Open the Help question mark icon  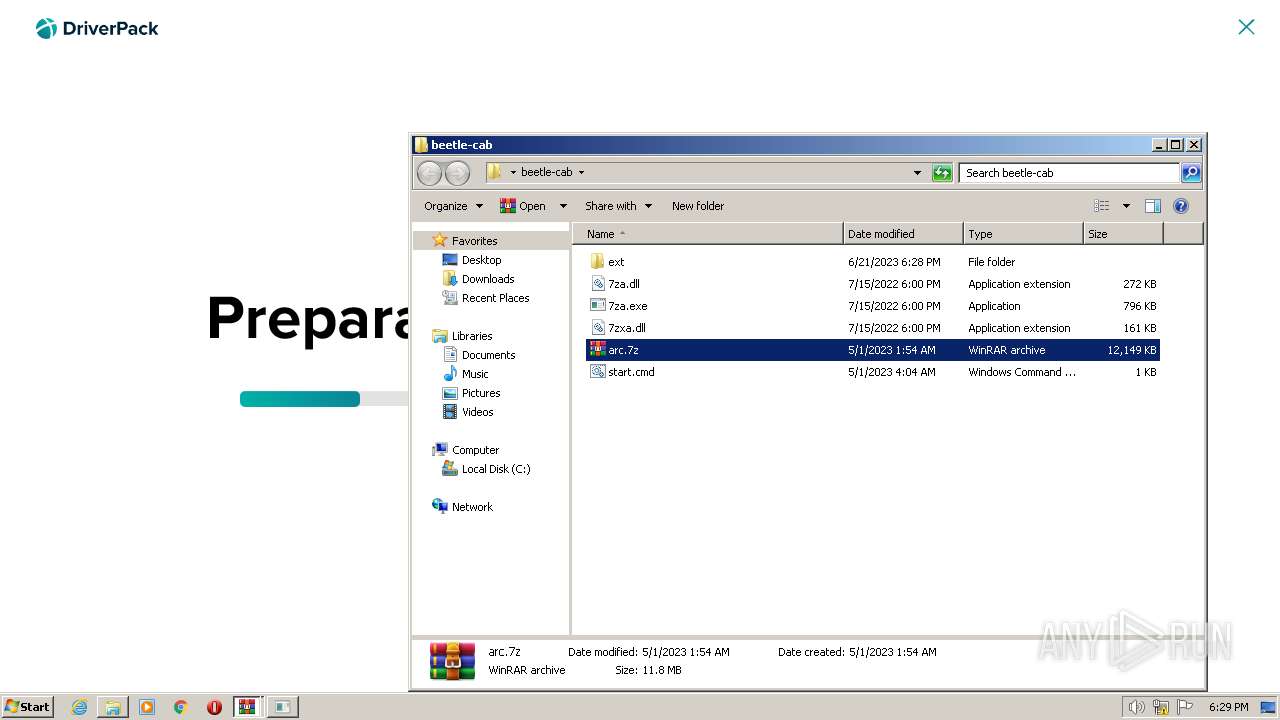click(x=1181, y=206)
